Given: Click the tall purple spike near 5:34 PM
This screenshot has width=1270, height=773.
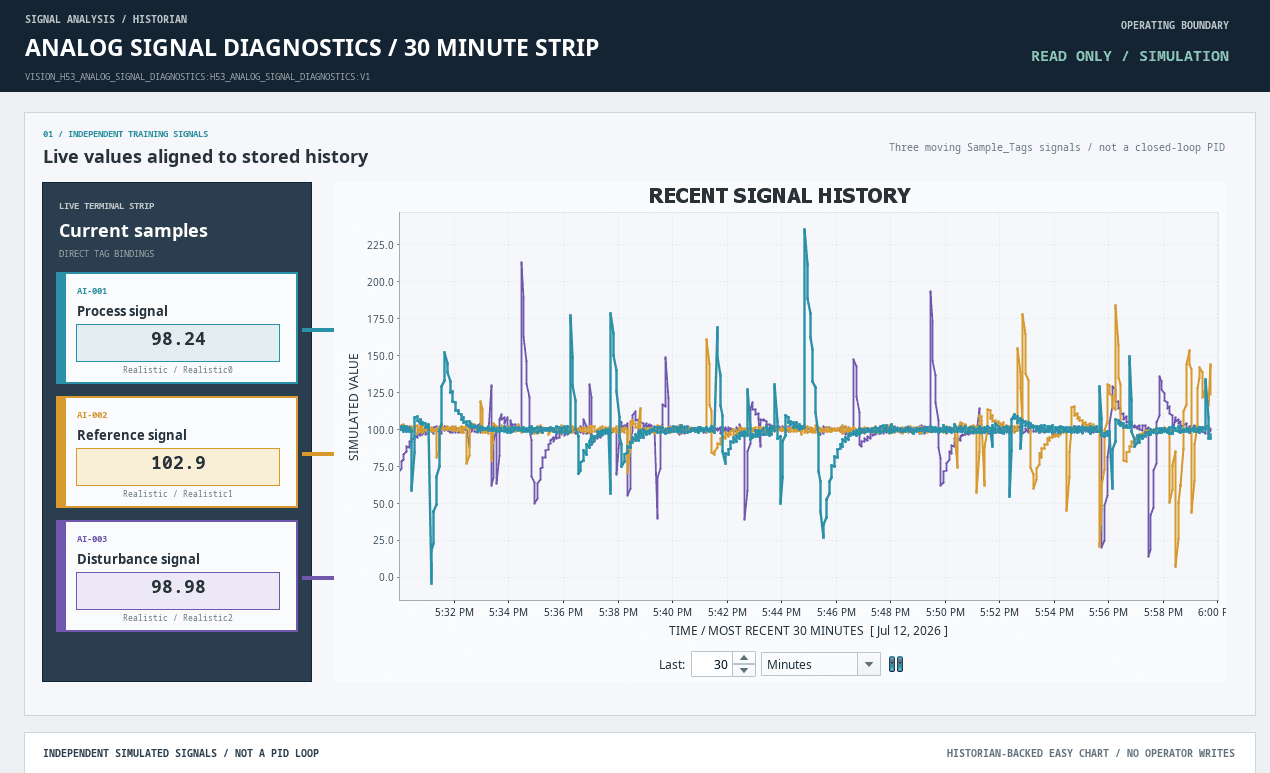Looking at the screenshot, I should 522,265.
